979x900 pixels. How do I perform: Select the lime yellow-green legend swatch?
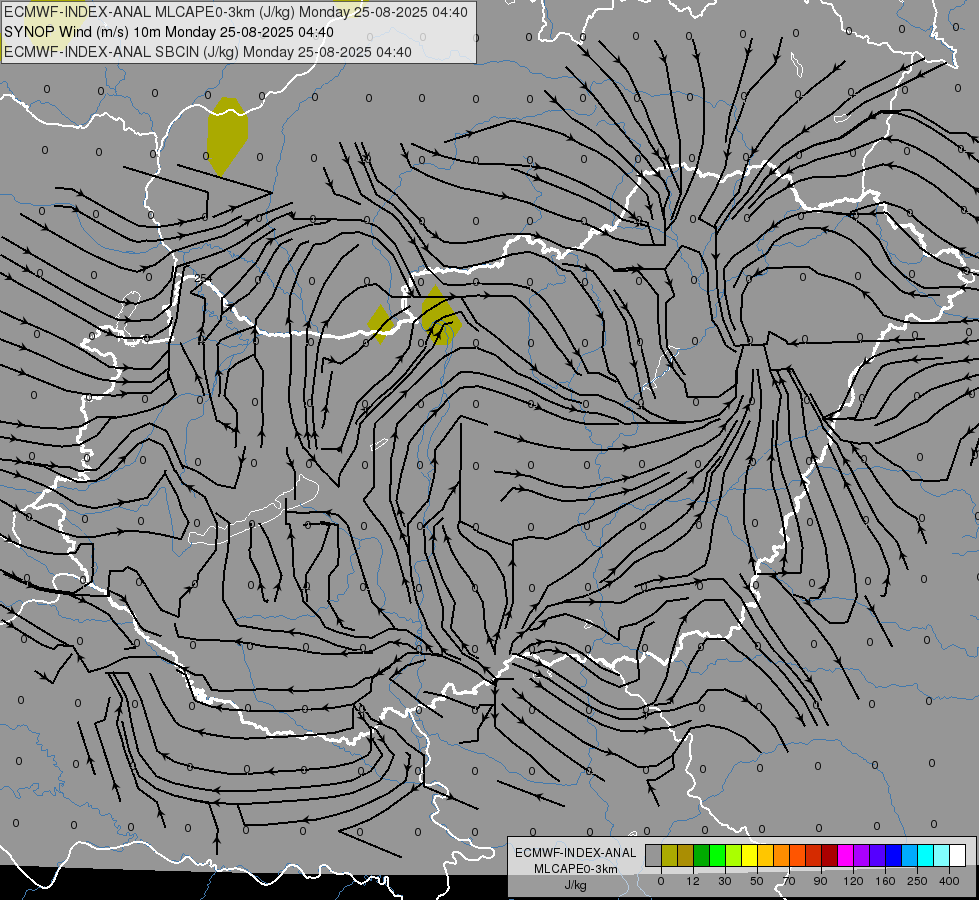point(734,855)
